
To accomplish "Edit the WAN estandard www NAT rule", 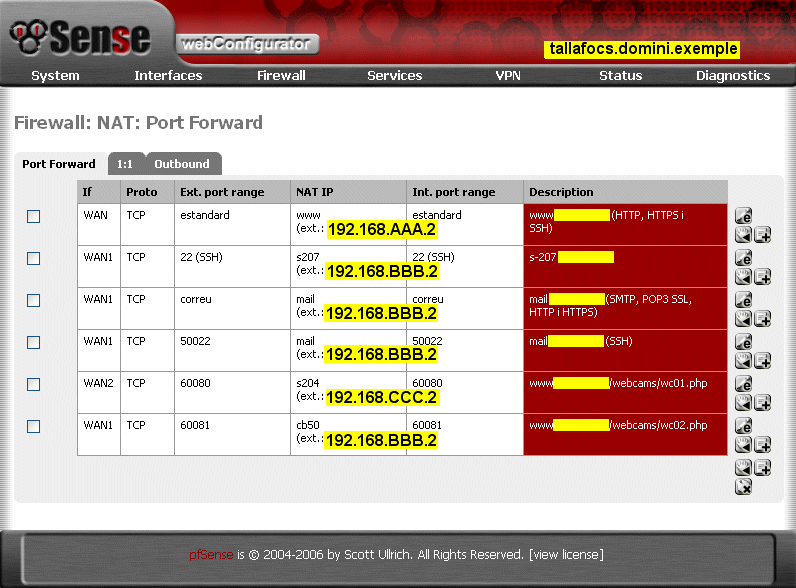I will (x=743, y=216).
